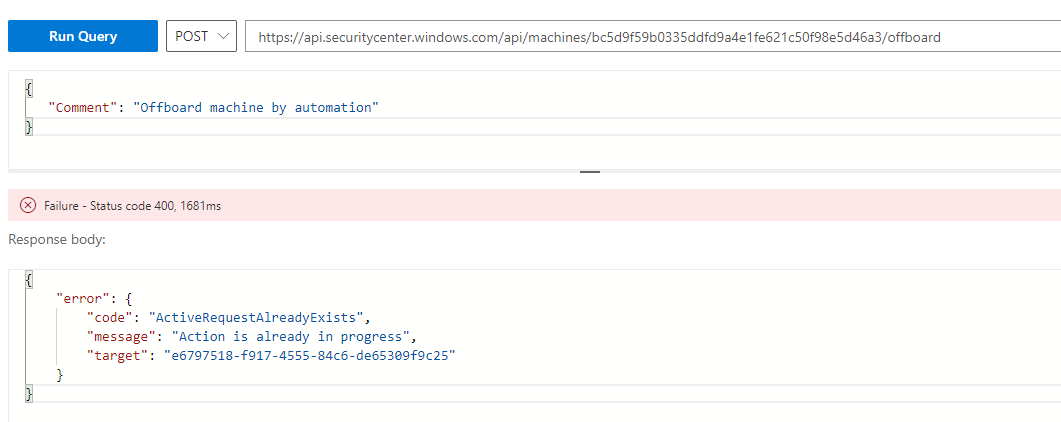
Task: Click the Failure - Status code 400 message
Action: point(133,206)
